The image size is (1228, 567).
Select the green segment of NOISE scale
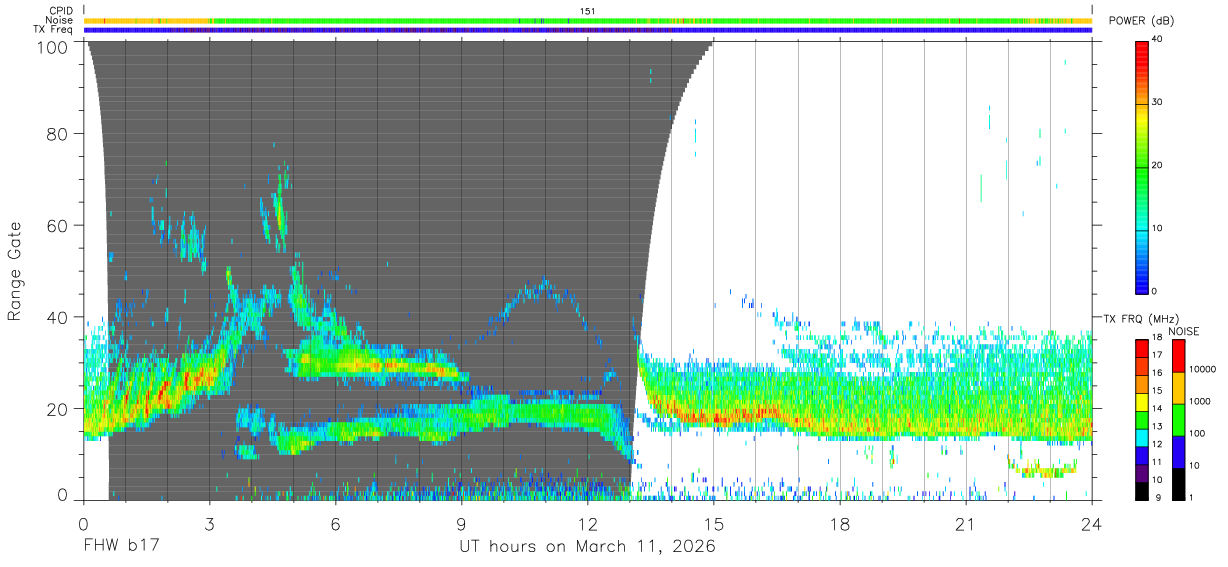pos(1179,420)
